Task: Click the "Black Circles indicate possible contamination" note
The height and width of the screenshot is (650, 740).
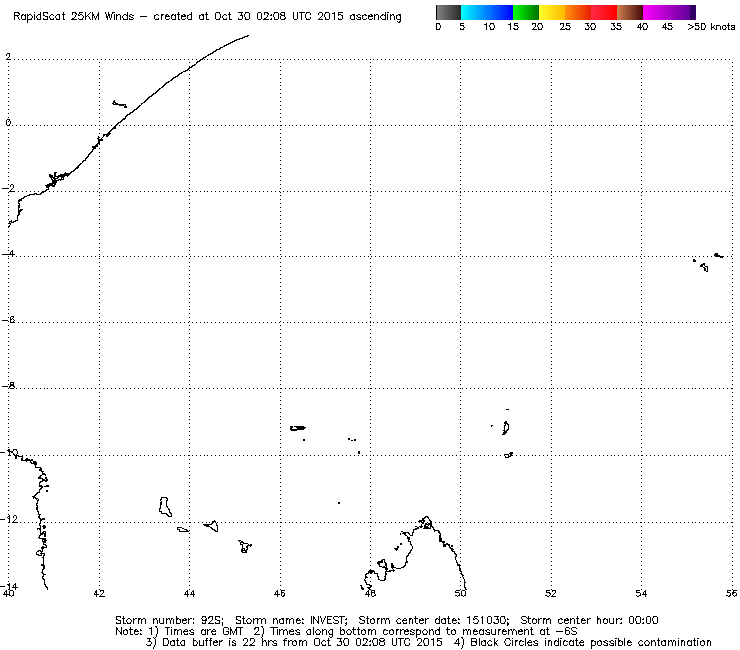Action: (590, 642)
